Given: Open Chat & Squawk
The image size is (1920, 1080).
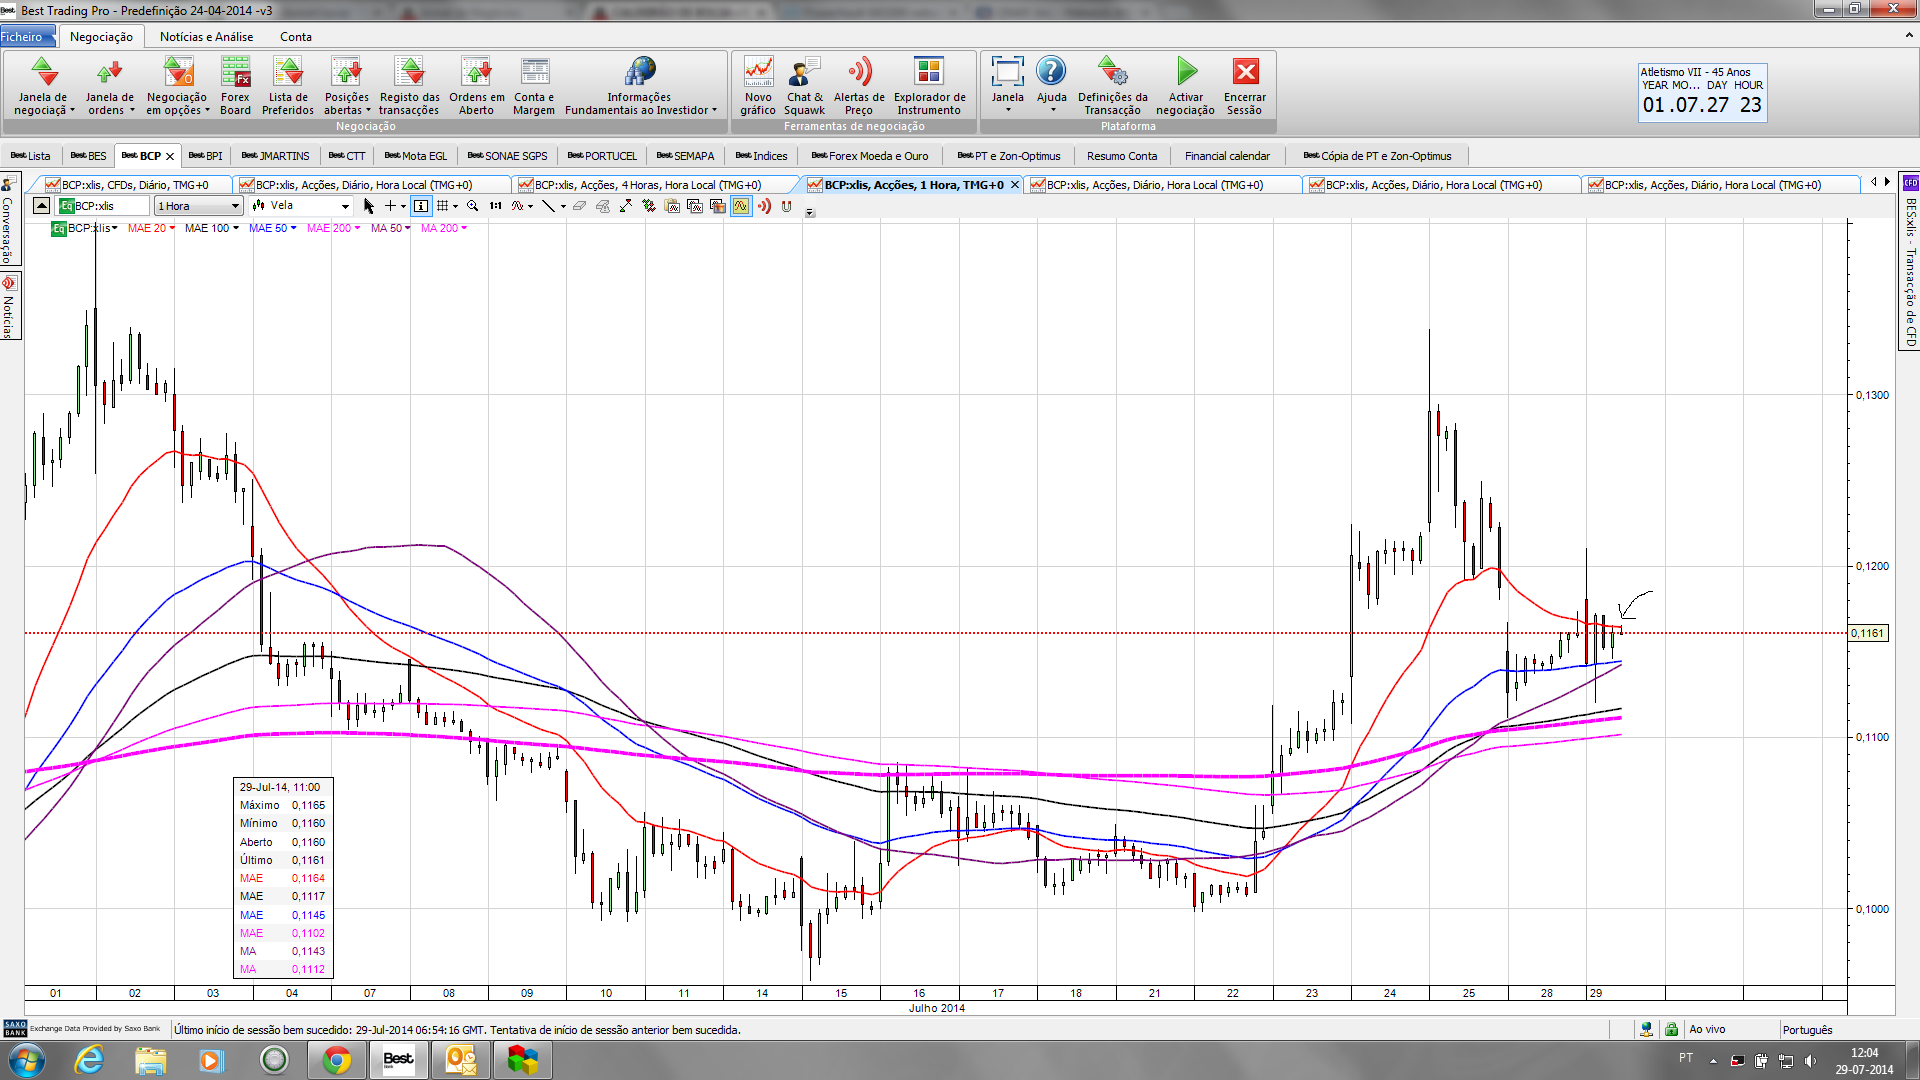Looking at the screenshot, I should pyautogui.click(x=804, y=85).
